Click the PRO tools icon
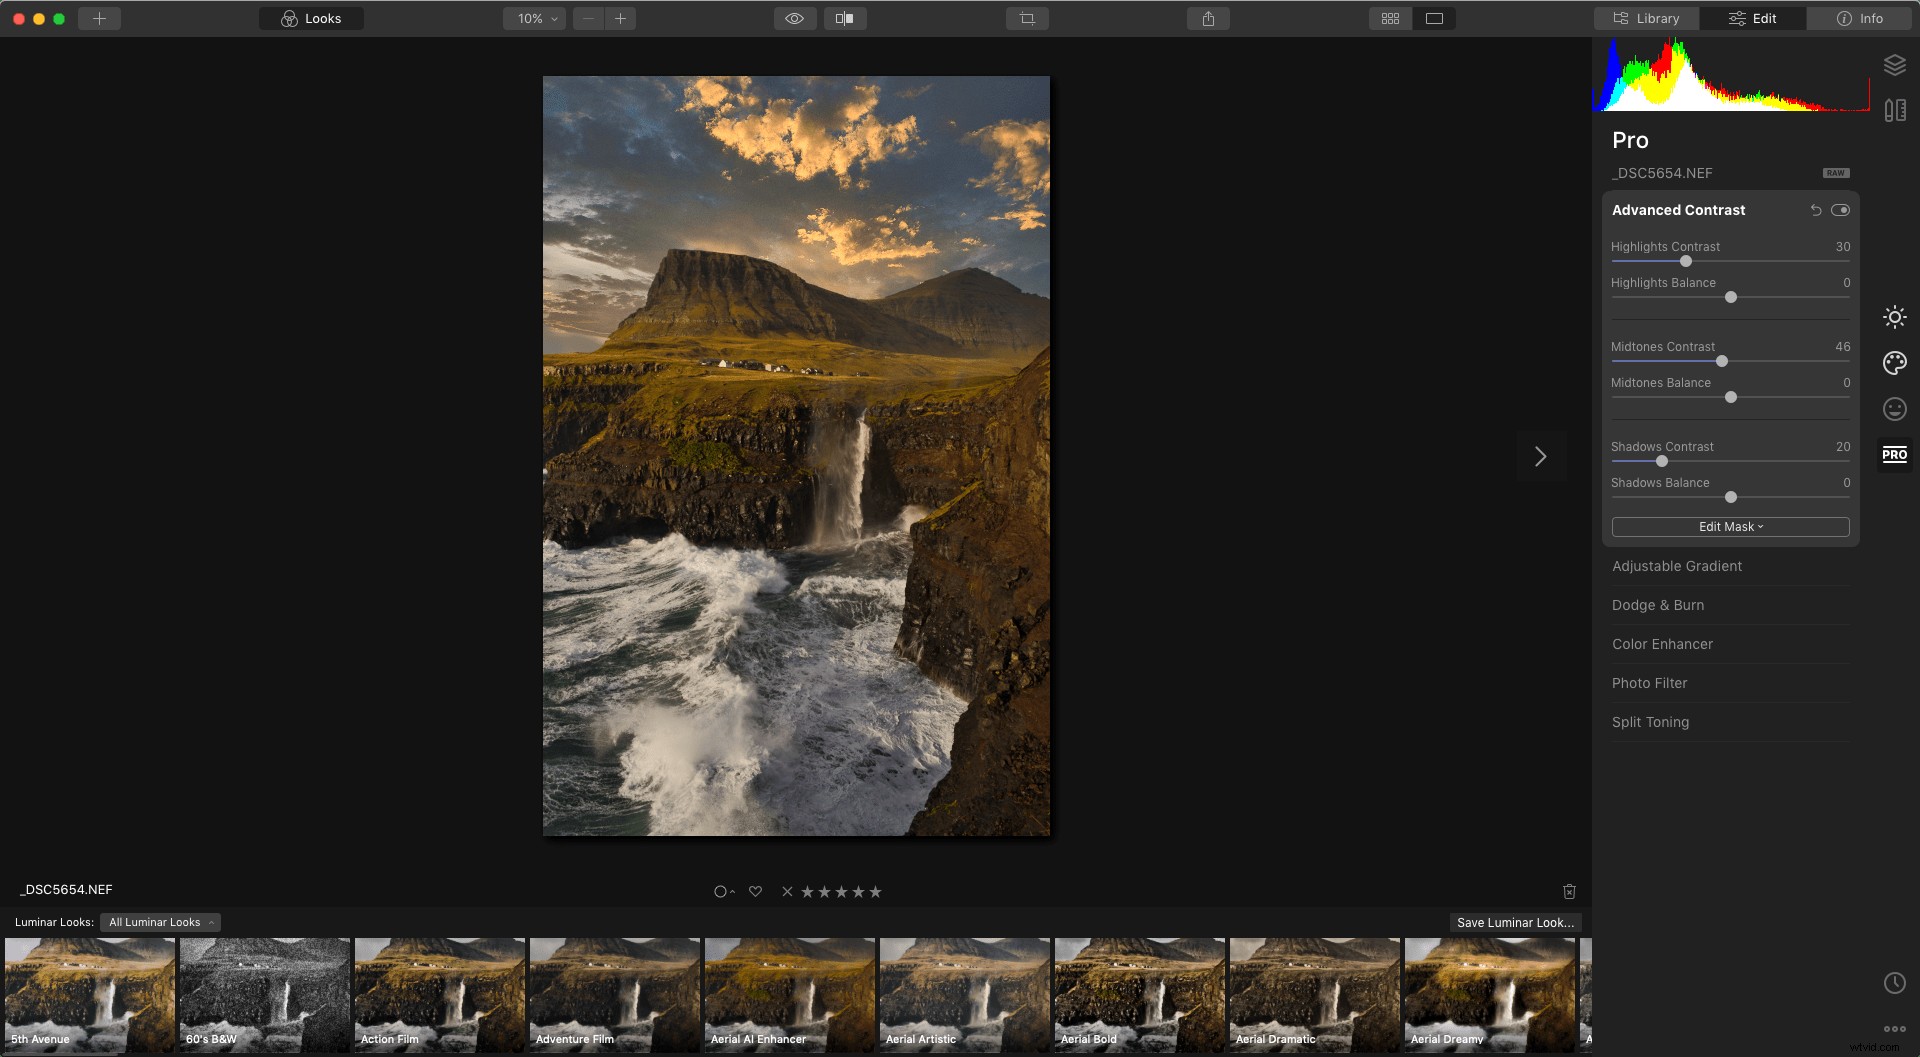 tap(1895, 454)
